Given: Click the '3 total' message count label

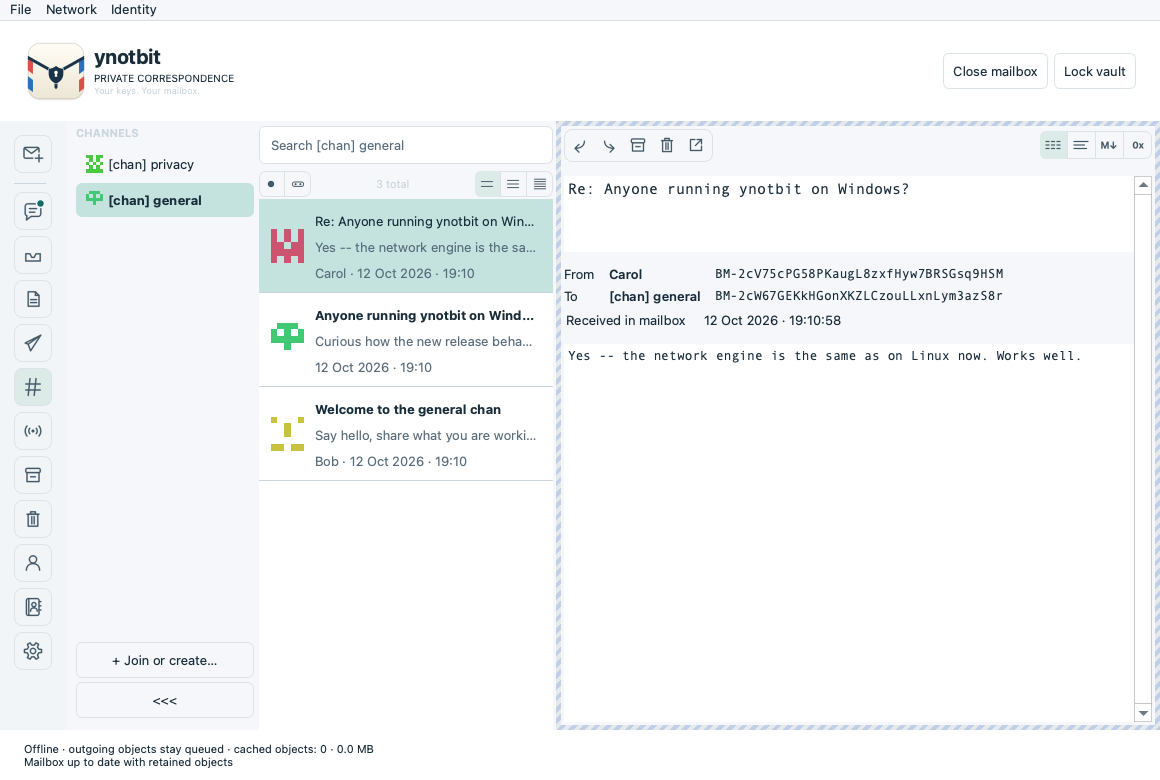Looking at the screenshot, I should [x=392, y=184].
